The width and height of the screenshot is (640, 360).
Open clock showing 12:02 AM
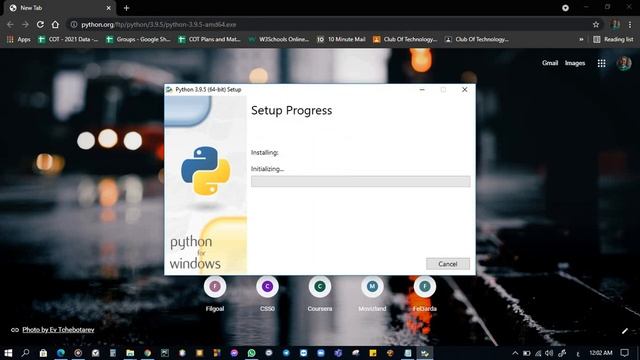601,353
